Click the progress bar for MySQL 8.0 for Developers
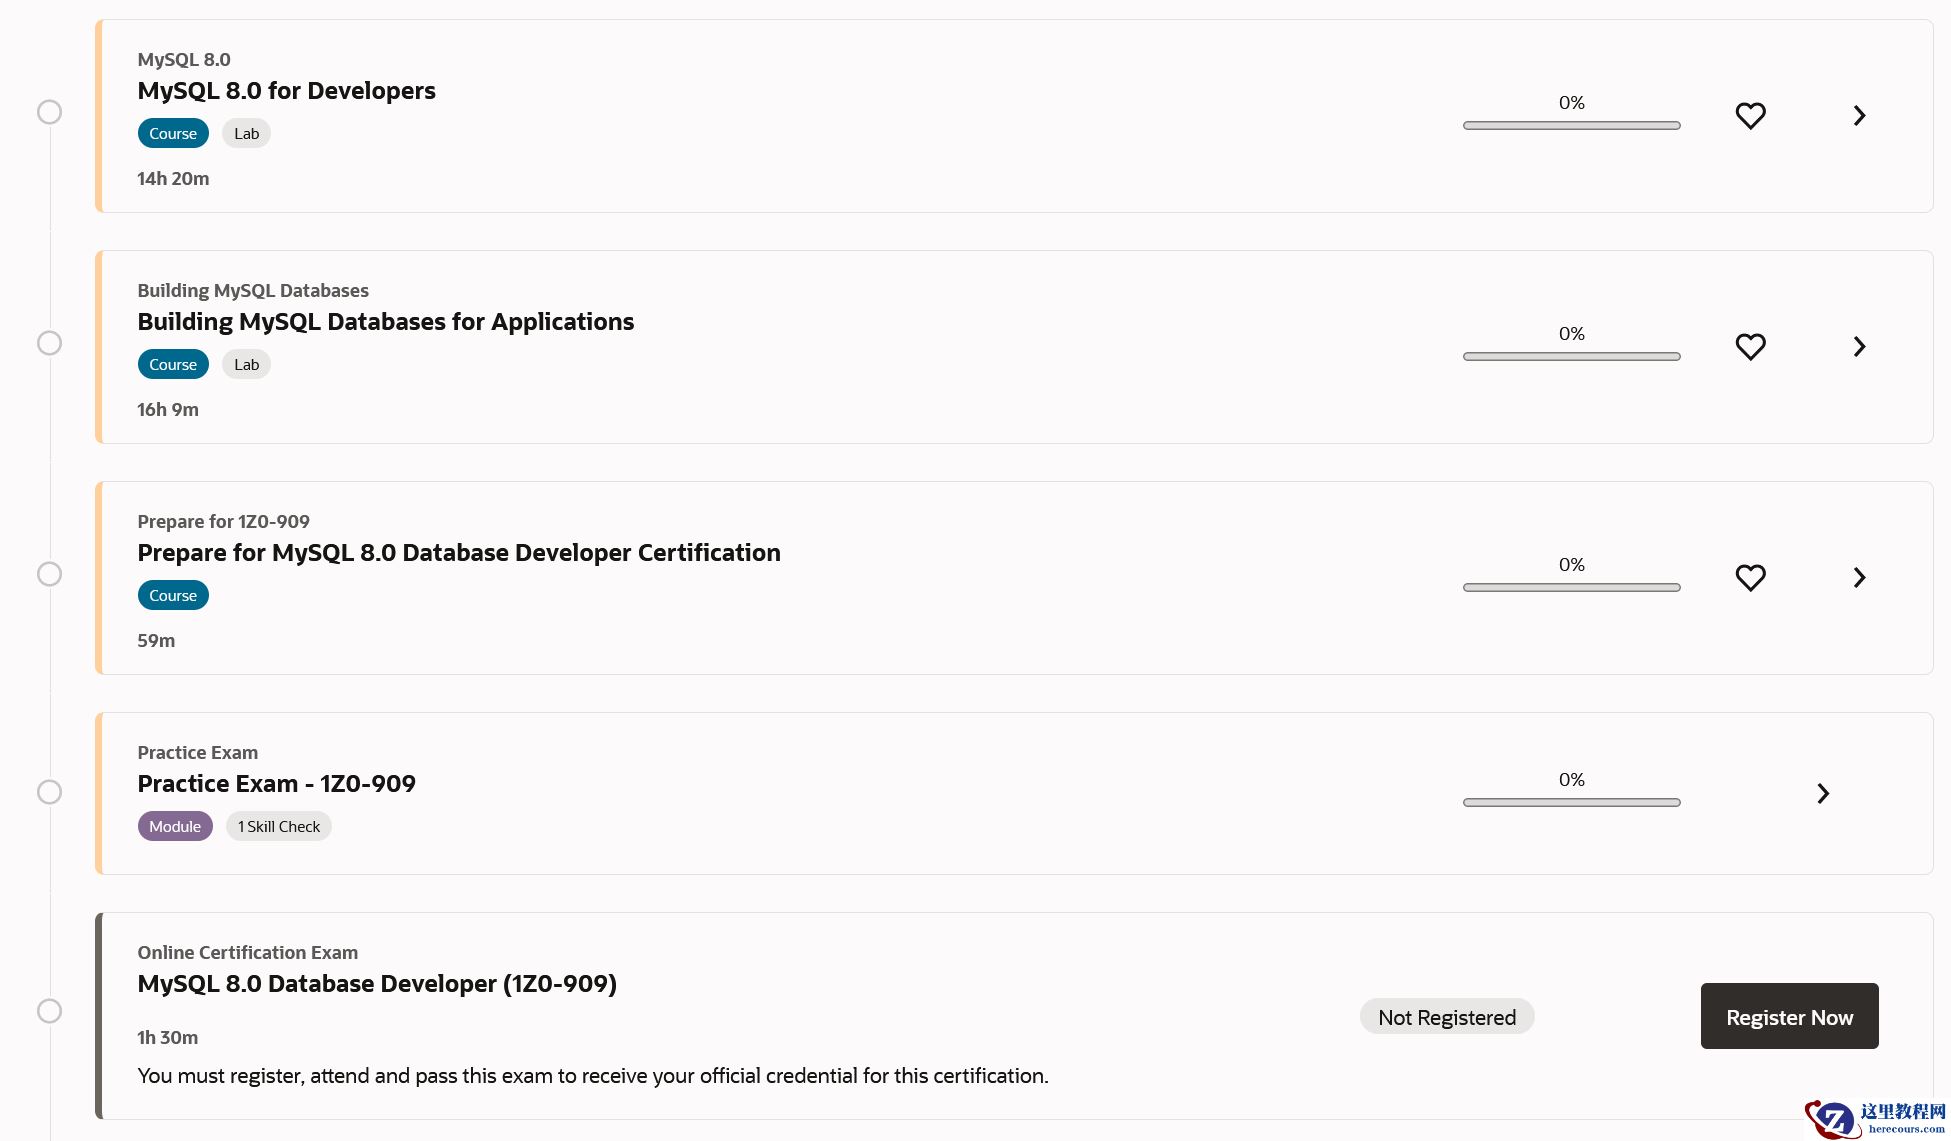The height and width of the screenshot is (1141, 1951). coord(1571,126)
